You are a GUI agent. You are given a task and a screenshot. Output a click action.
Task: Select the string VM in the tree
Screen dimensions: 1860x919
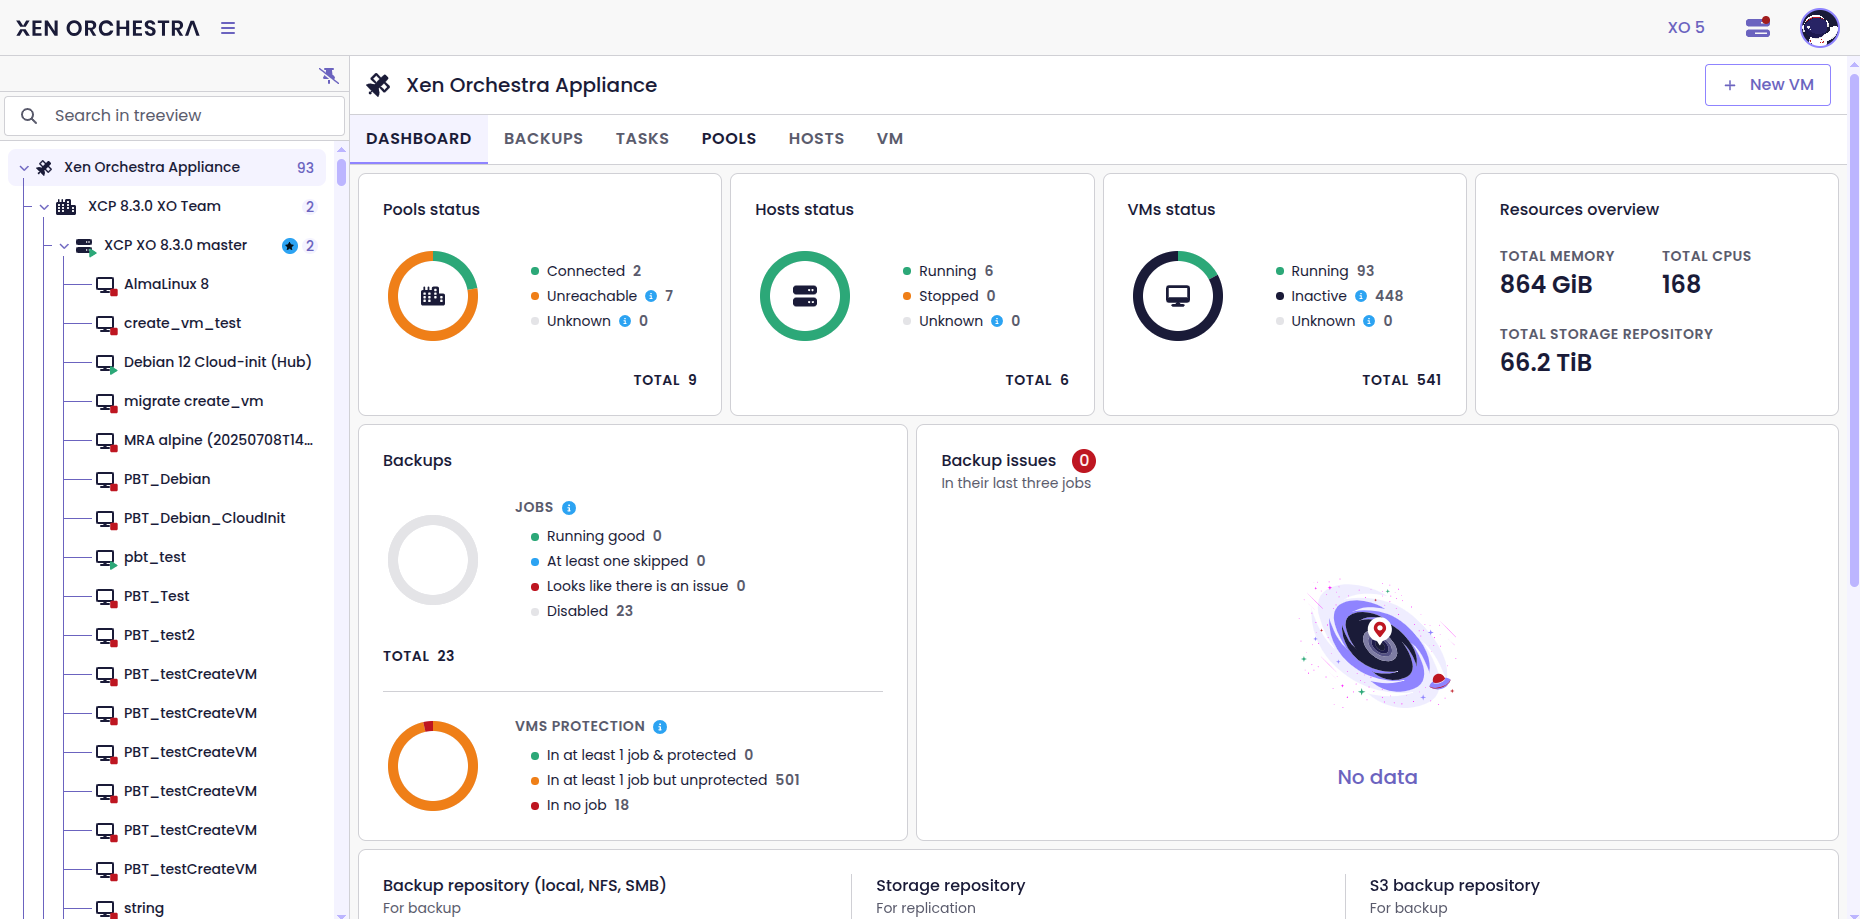coord(144,908)
